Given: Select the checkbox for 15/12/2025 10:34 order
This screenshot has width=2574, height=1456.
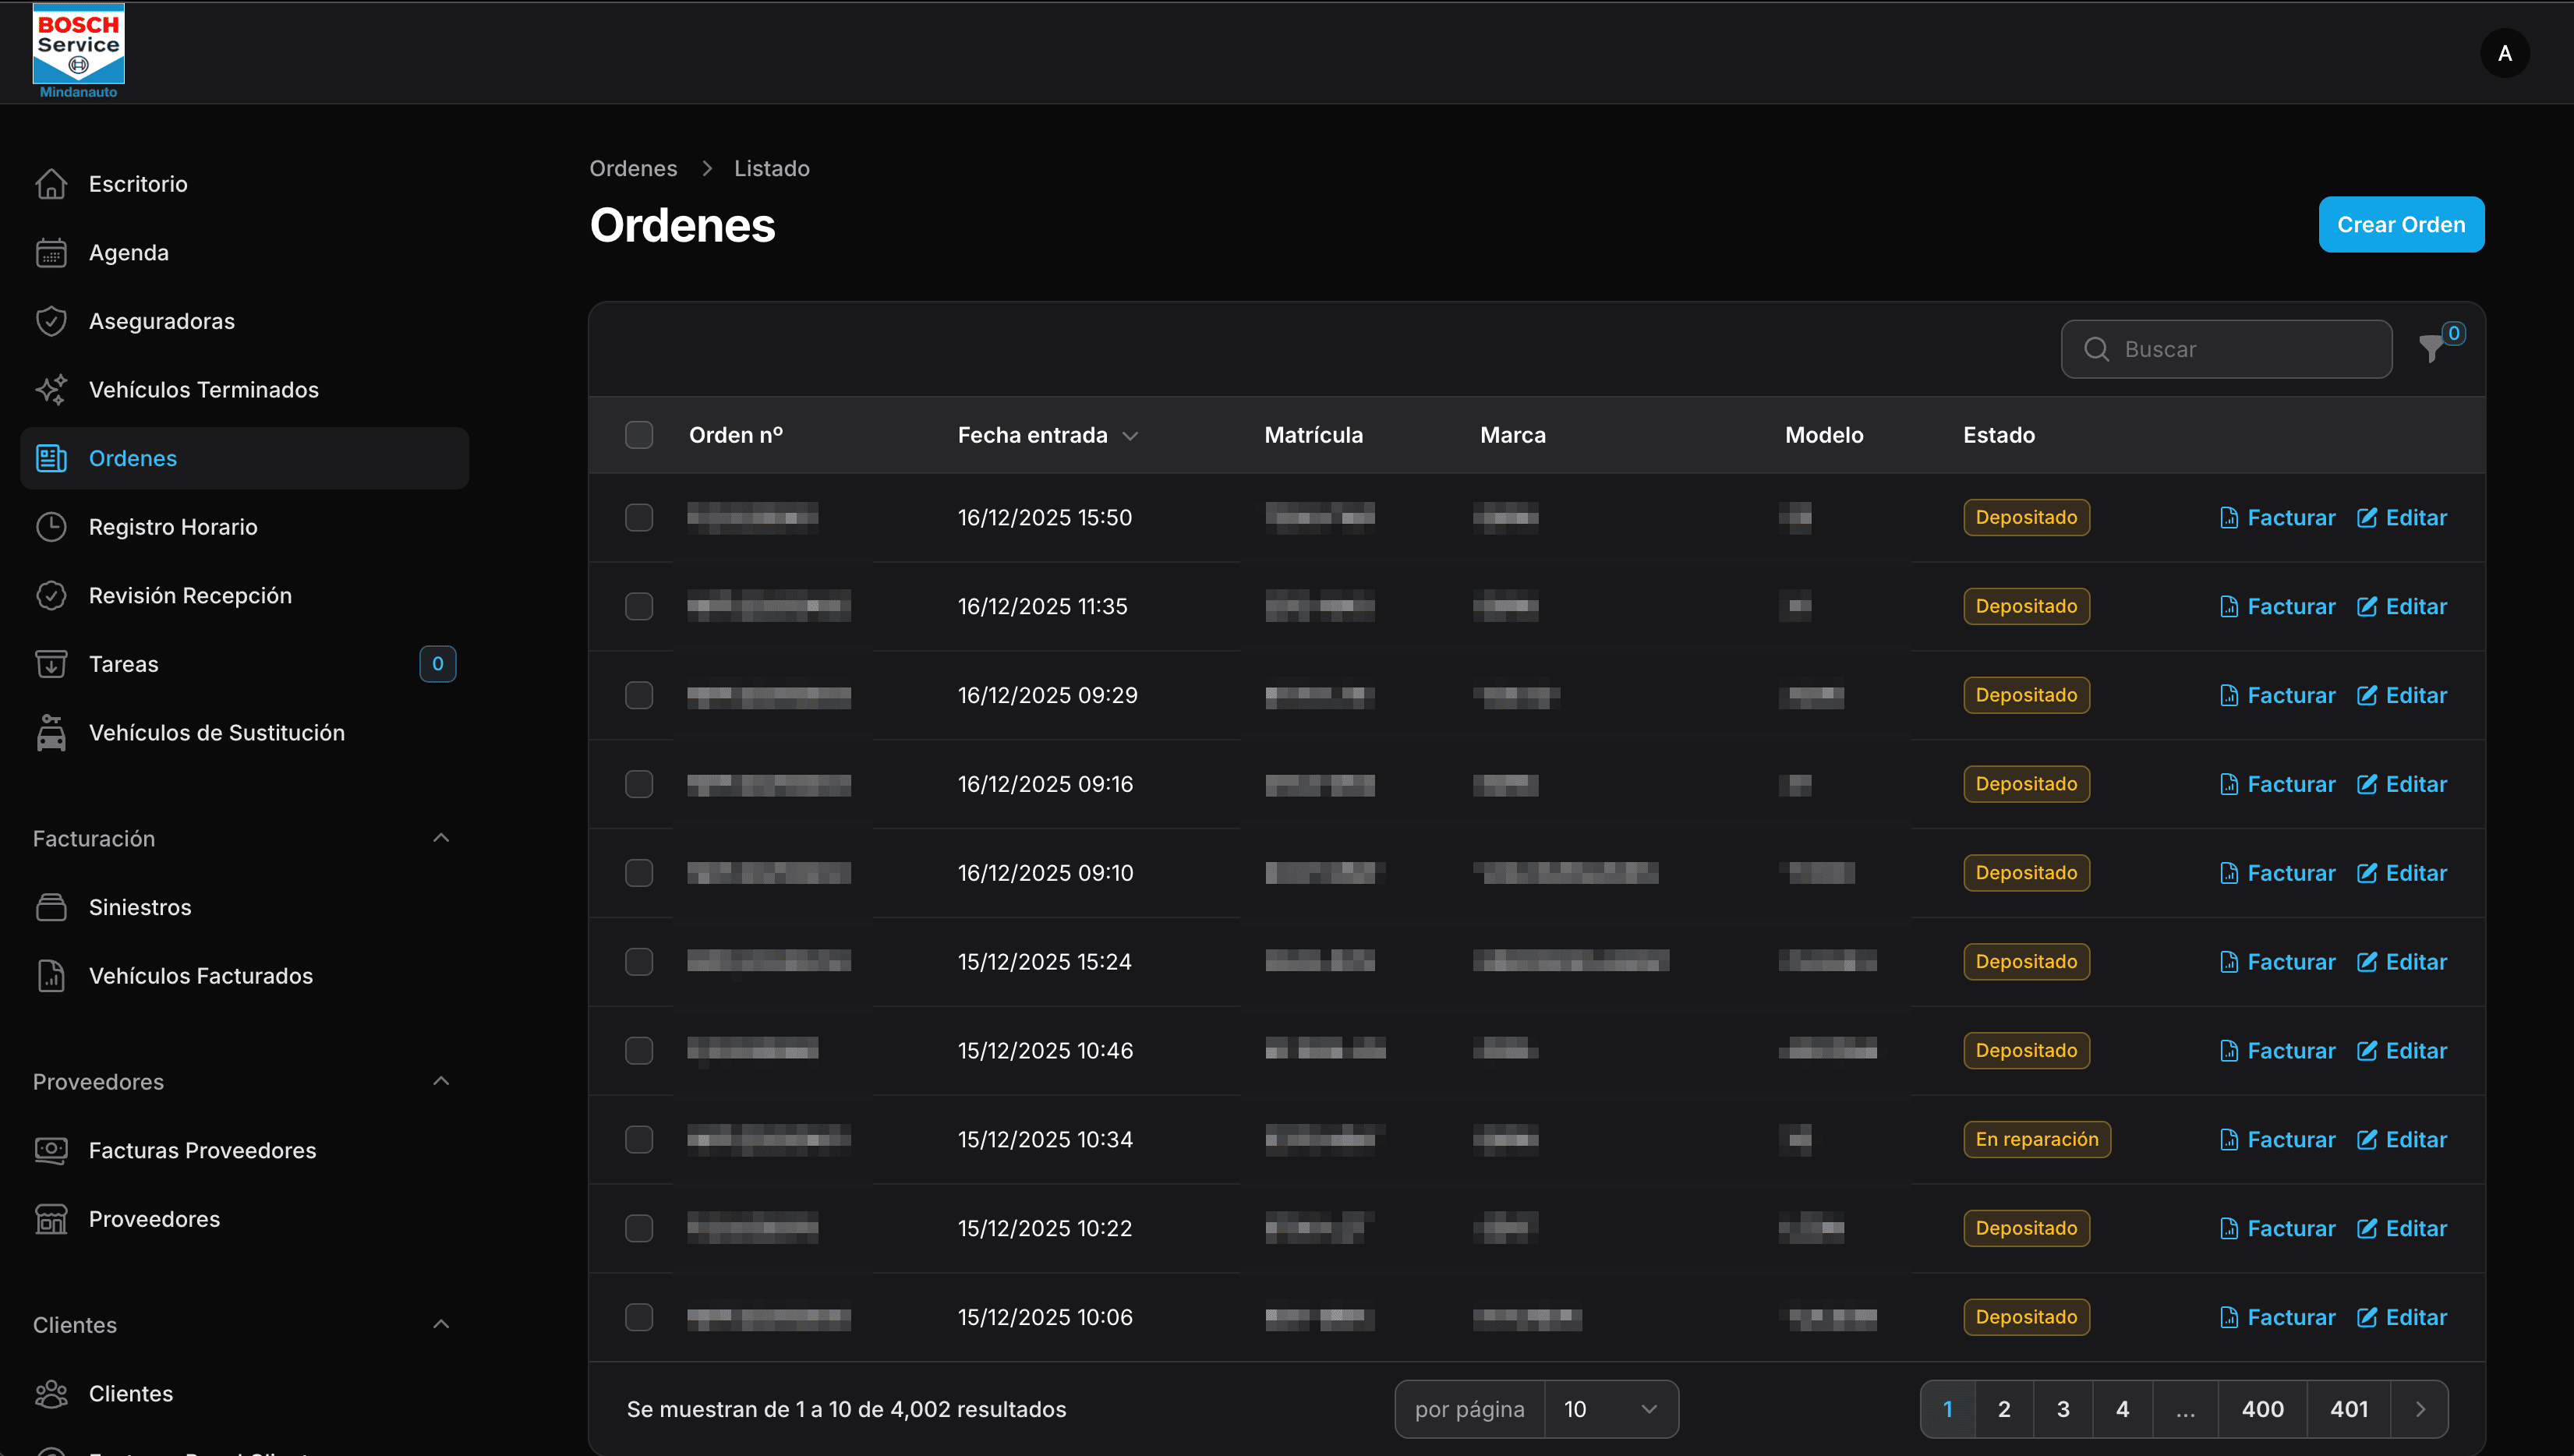Looking at the screenshot, I should (x=639, y=1139).
